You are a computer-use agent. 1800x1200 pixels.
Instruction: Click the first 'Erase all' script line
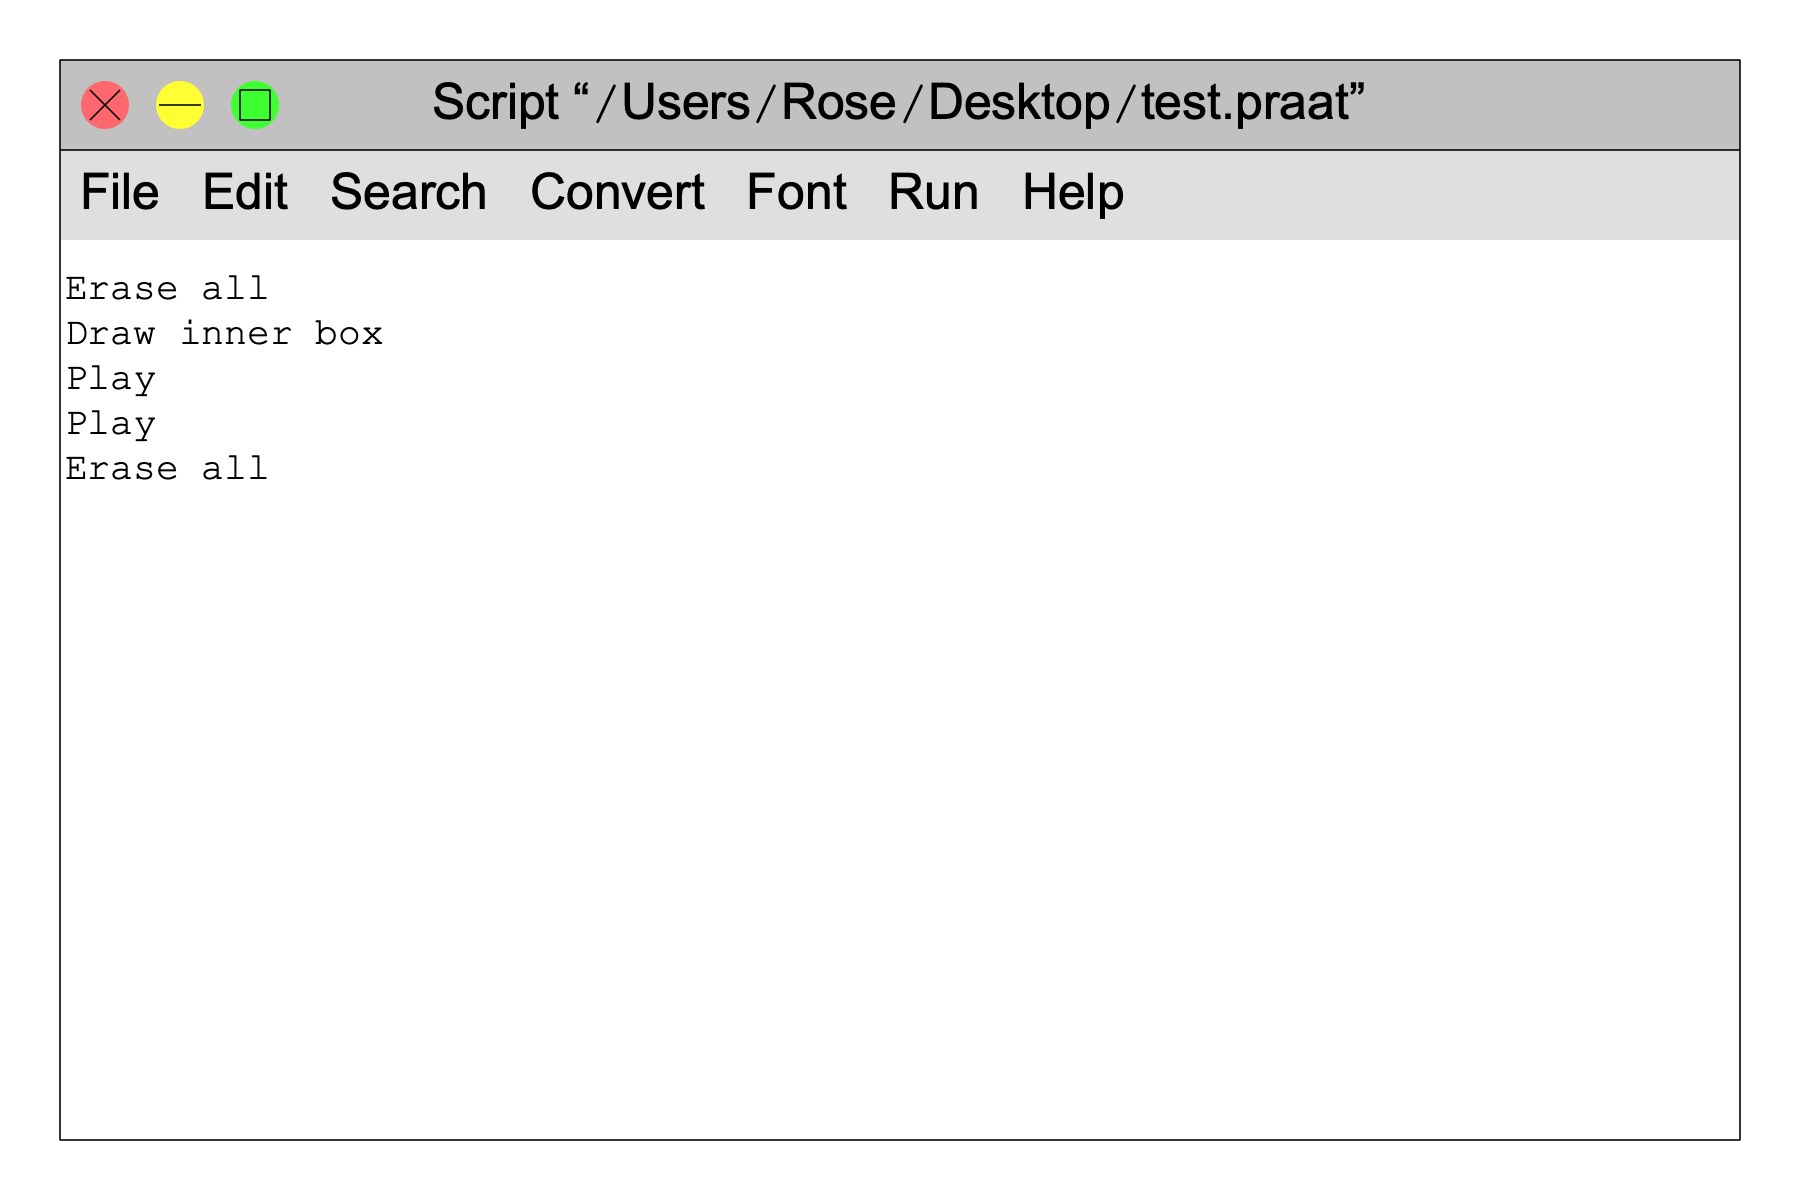click(167, 289)
